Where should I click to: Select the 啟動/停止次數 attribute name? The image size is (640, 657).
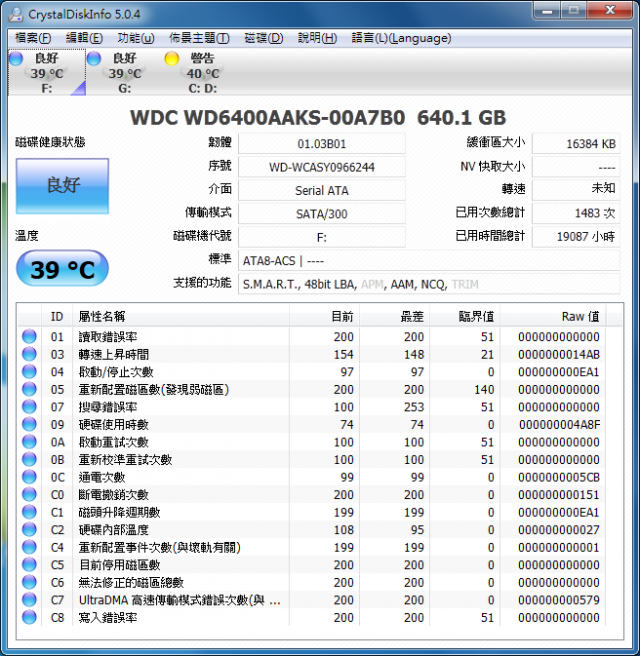pos(116,372)
